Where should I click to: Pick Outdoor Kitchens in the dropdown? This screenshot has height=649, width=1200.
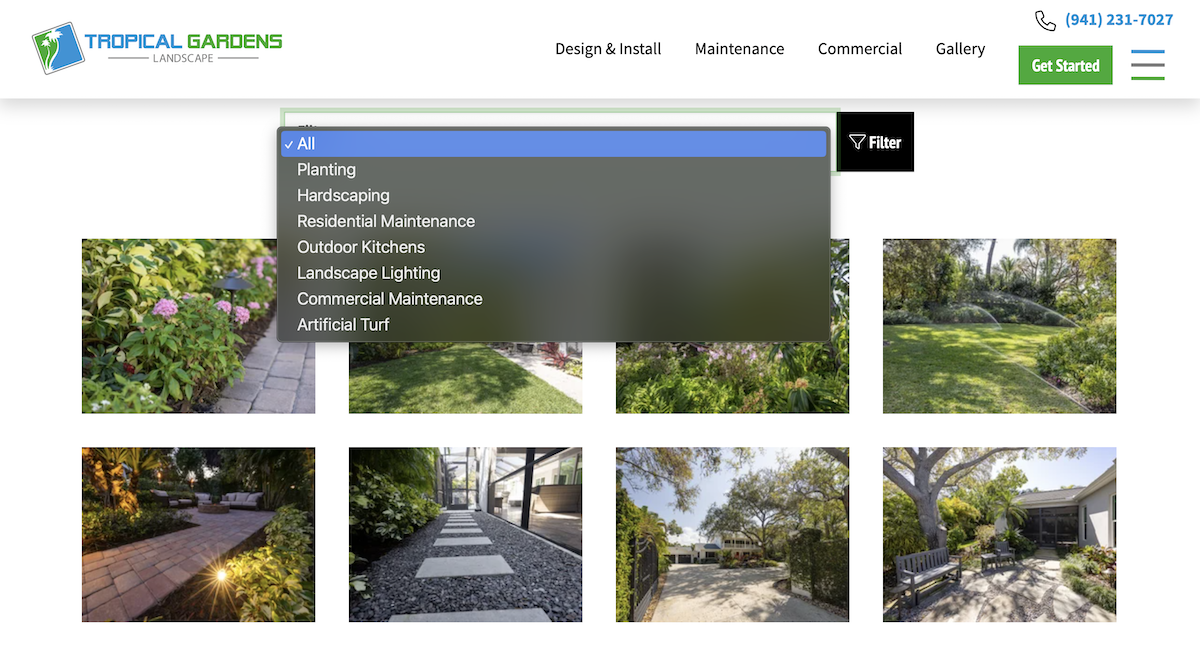[x=554, y=247]
